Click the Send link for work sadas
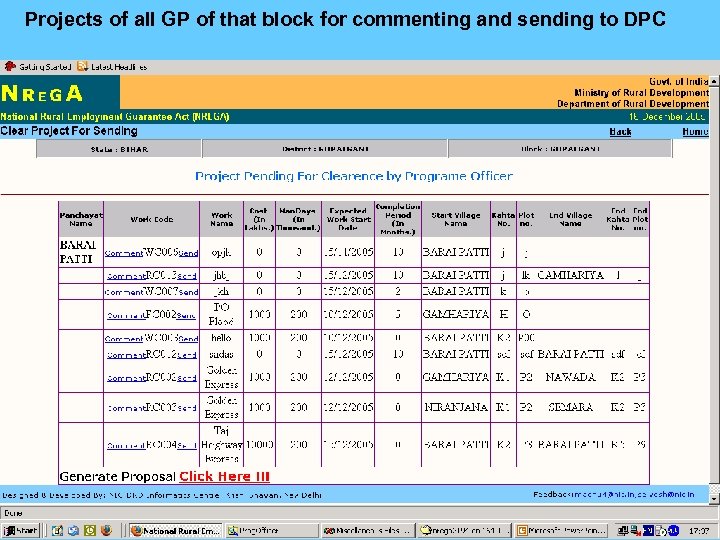This screenshot has width=720, height=540. [186, 355]
